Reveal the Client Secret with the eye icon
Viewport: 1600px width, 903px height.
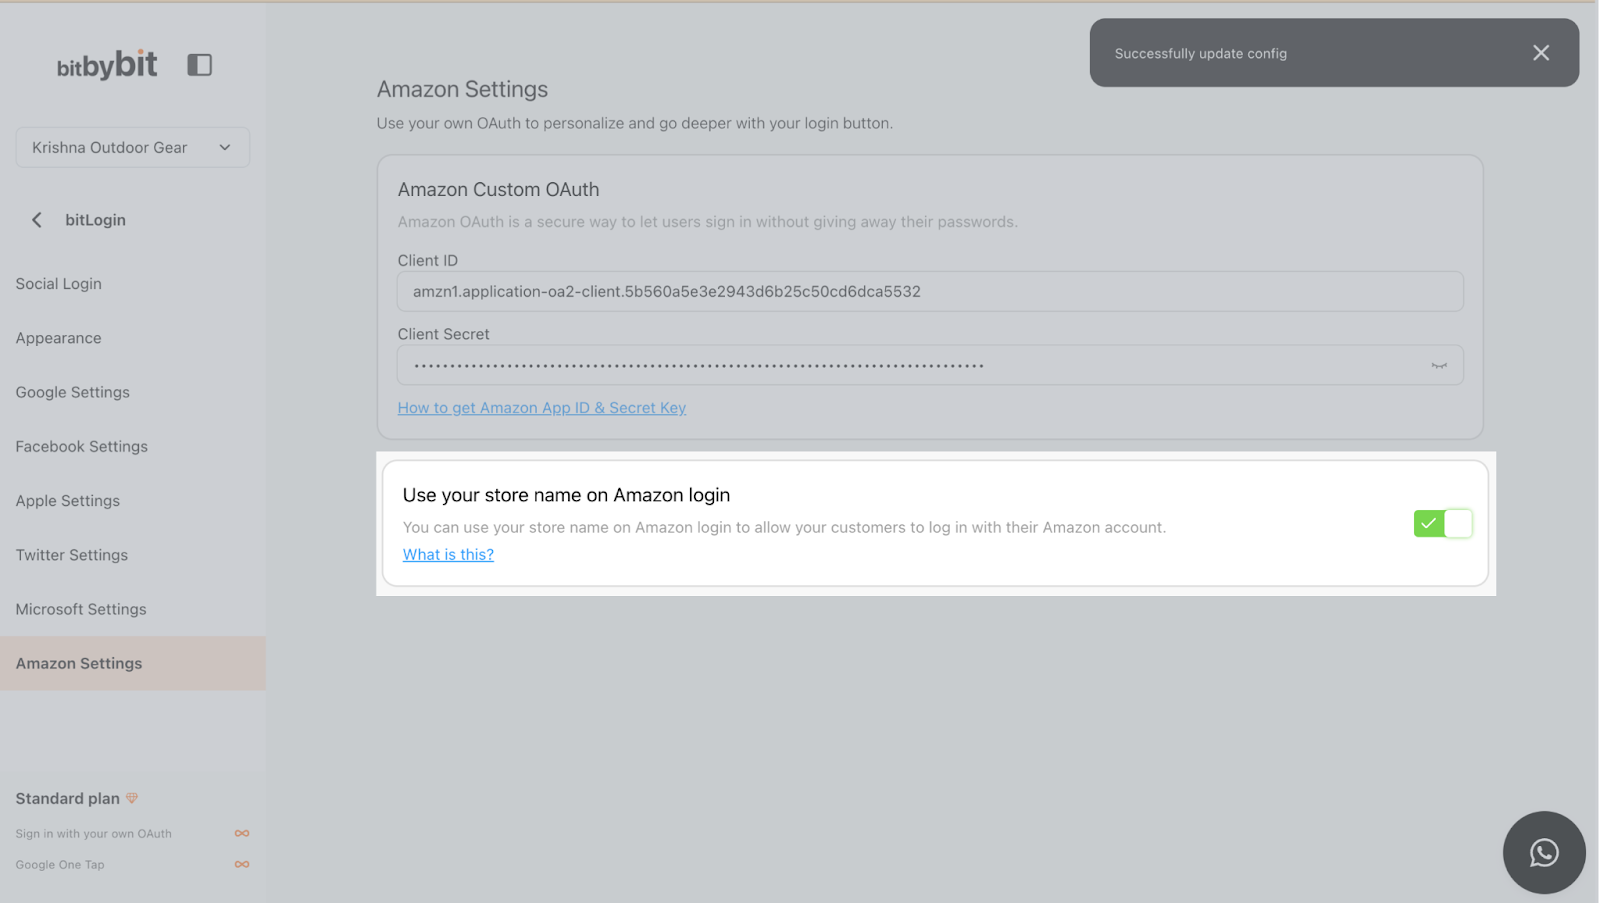coord(1439,366)
